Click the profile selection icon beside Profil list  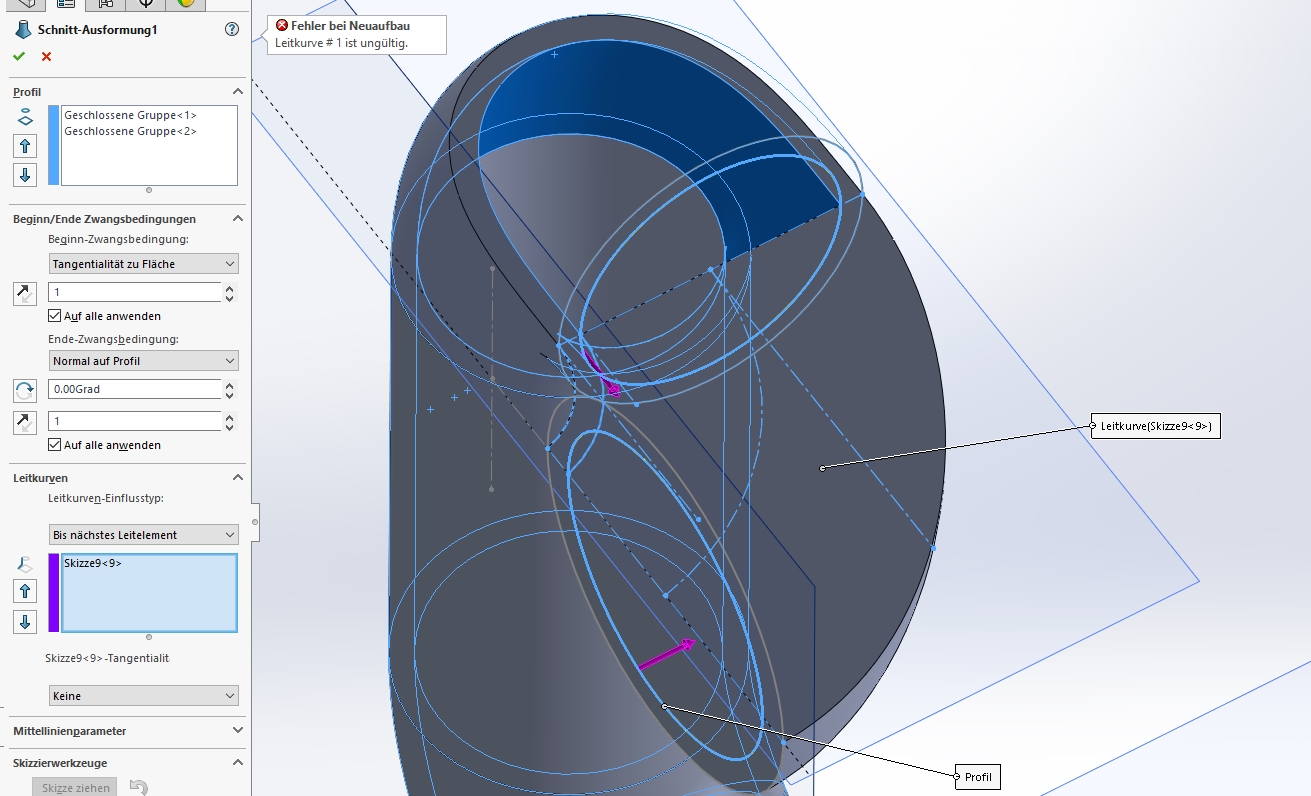(x=26, y=117)
